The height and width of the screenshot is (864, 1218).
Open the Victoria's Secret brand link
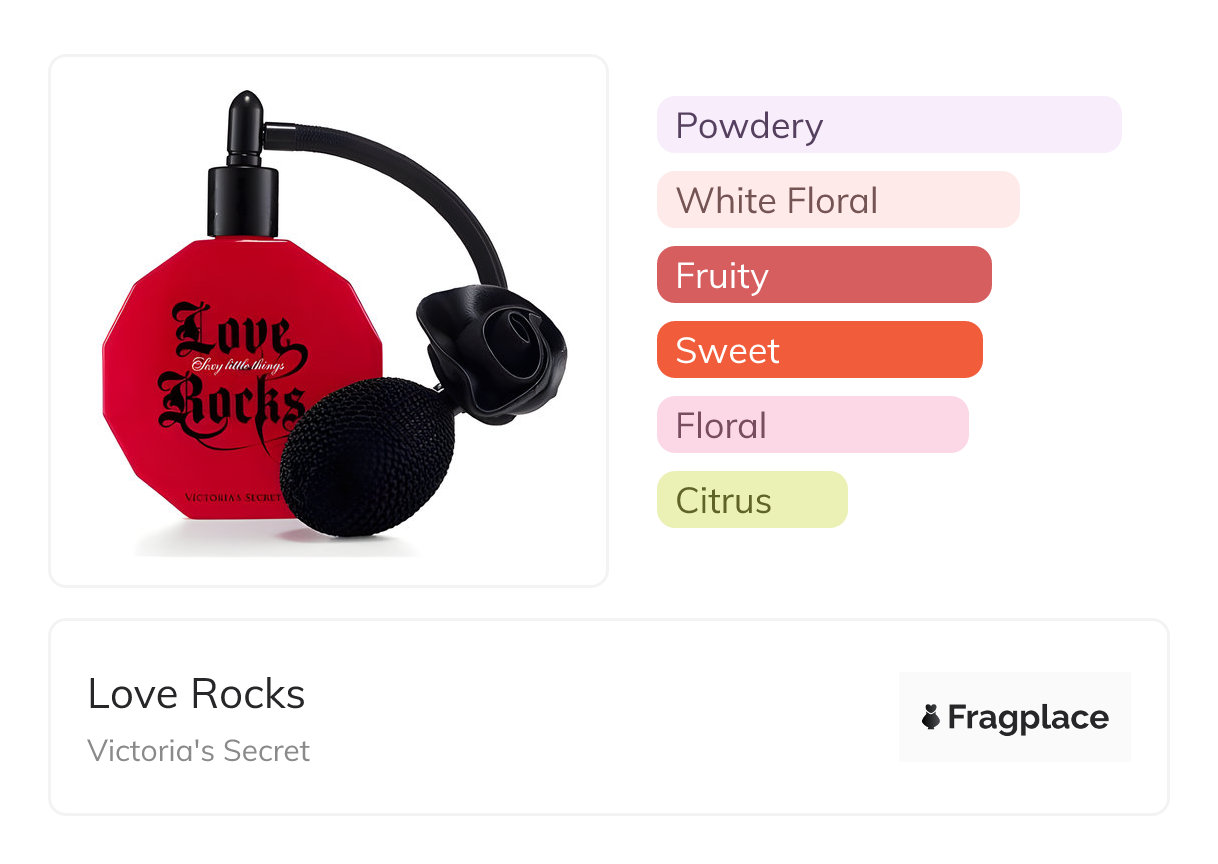tap(199, 751)
